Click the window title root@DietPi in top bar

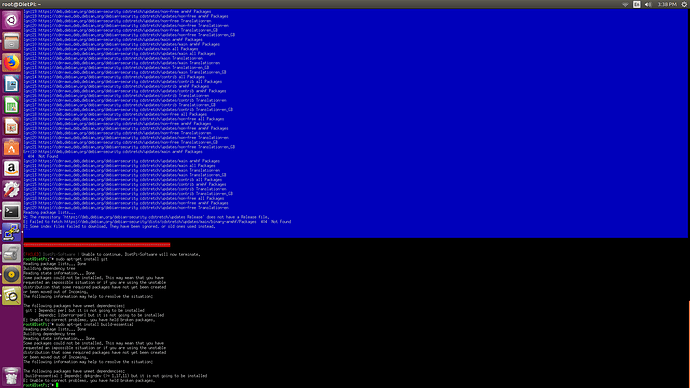pyautogui.click(x=21, y=4)
